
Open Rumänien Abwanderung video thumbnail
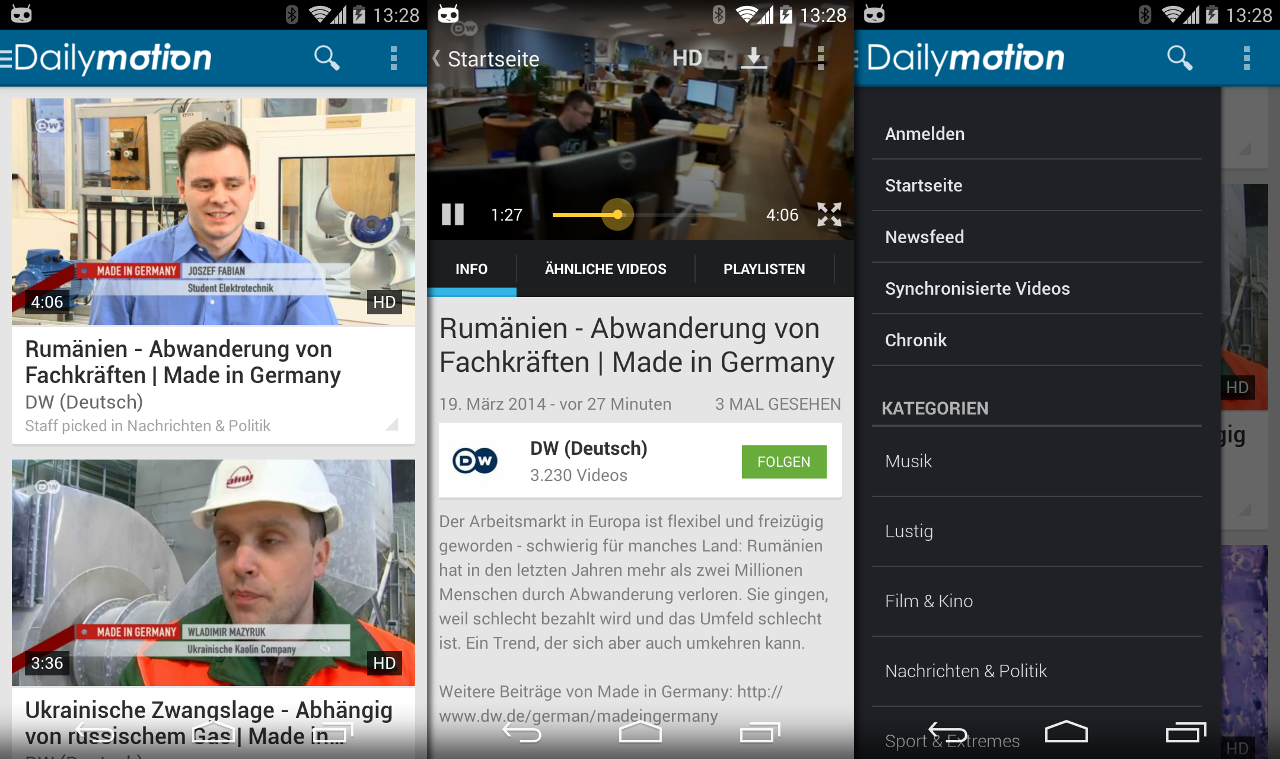(213, 211)
